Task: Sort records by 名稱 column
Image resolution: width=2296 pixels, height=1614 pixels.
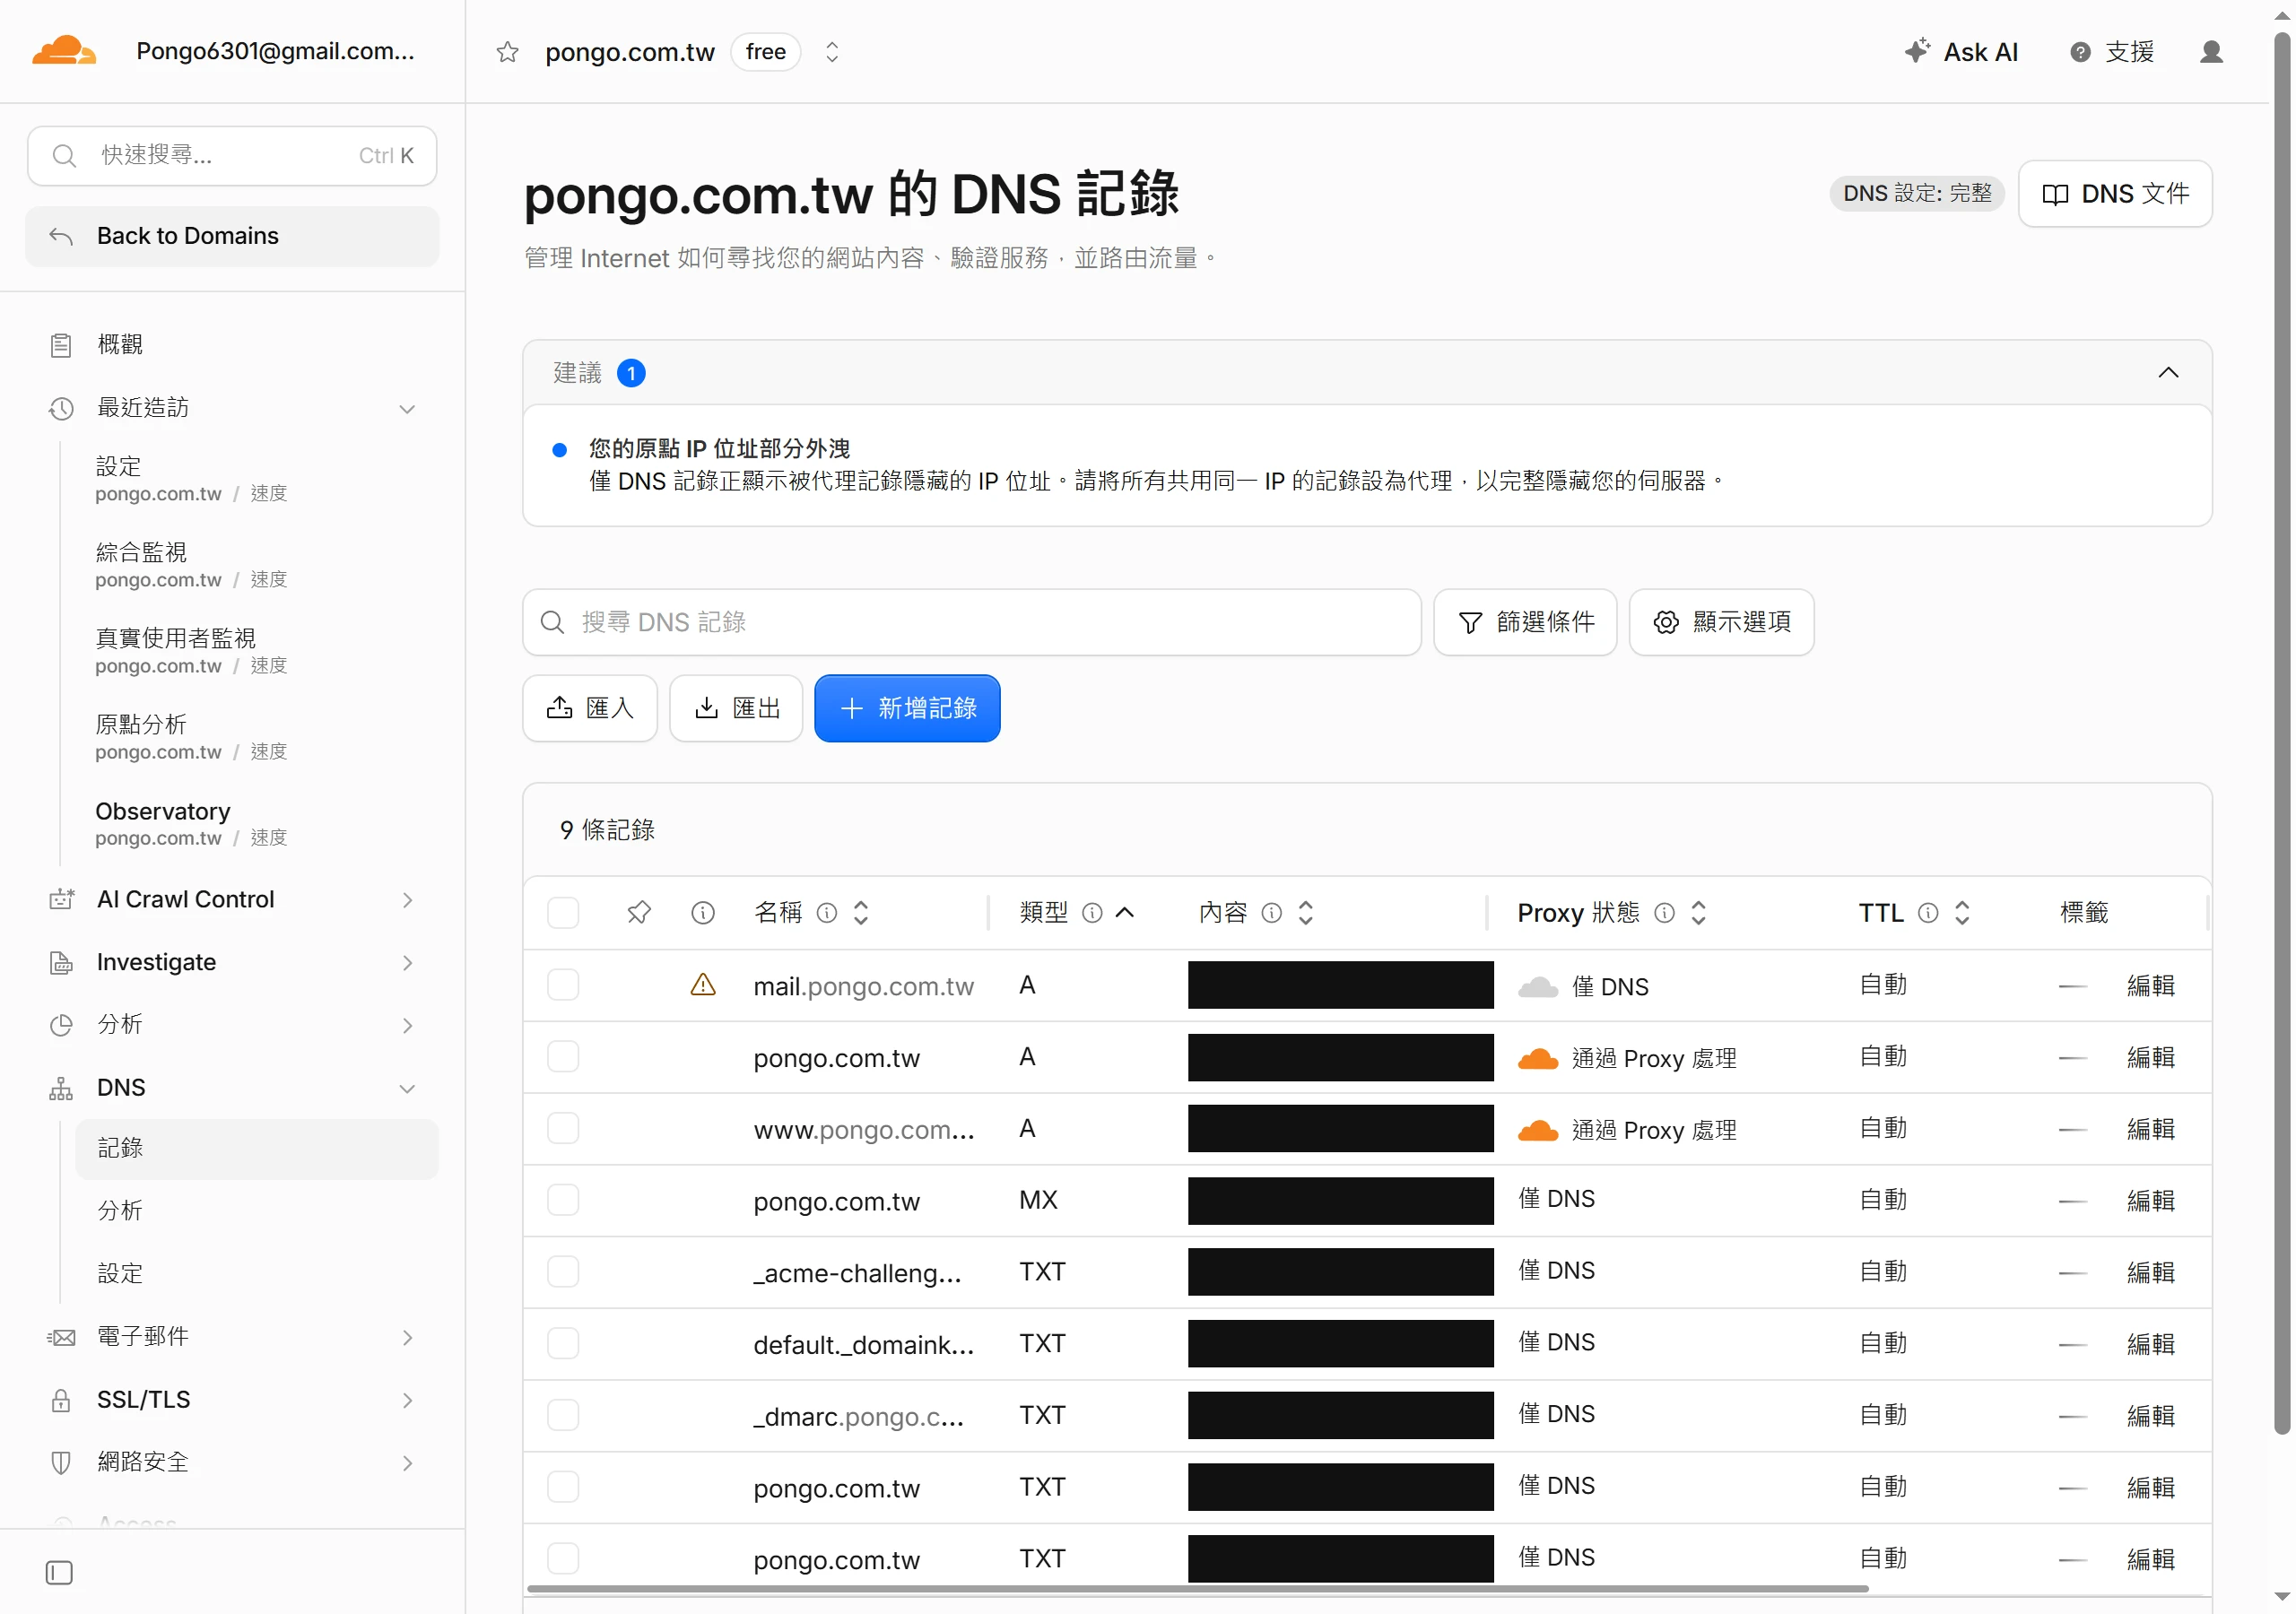Action: (x=860, y=912)
